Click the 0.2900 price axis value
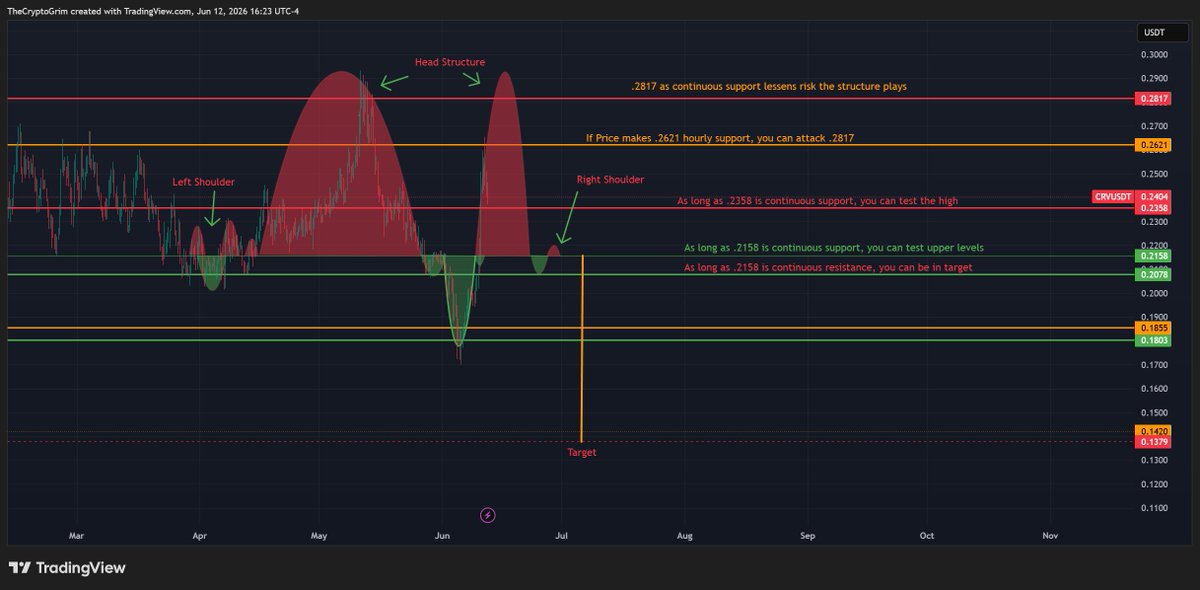1200x590 pixels. [1153, 79]
